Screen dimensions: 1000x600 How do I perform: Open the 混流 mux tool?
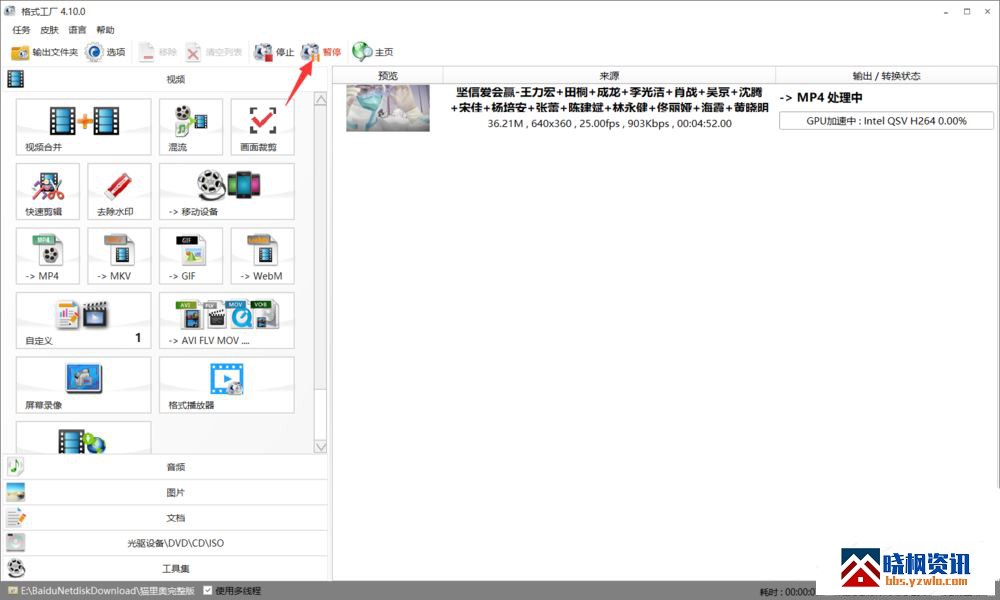(191, 126)
